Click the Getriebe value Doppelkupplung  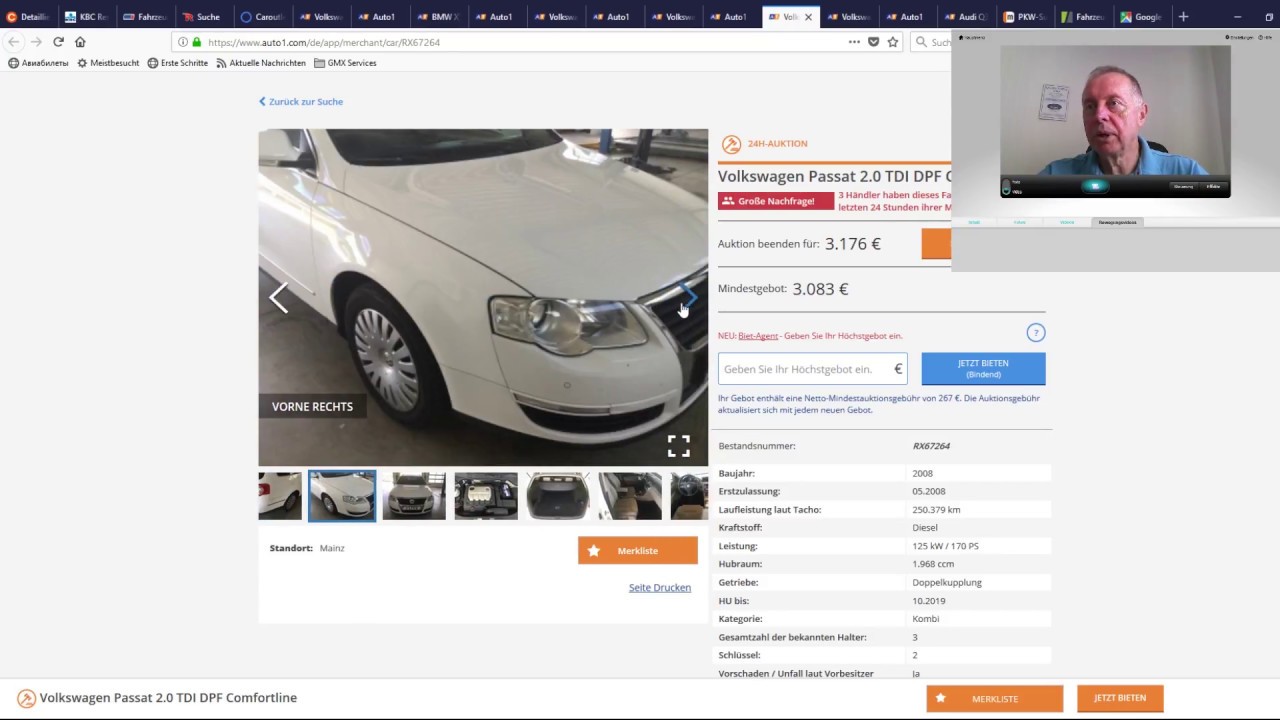pyautogui.click(x=947, y=583)
